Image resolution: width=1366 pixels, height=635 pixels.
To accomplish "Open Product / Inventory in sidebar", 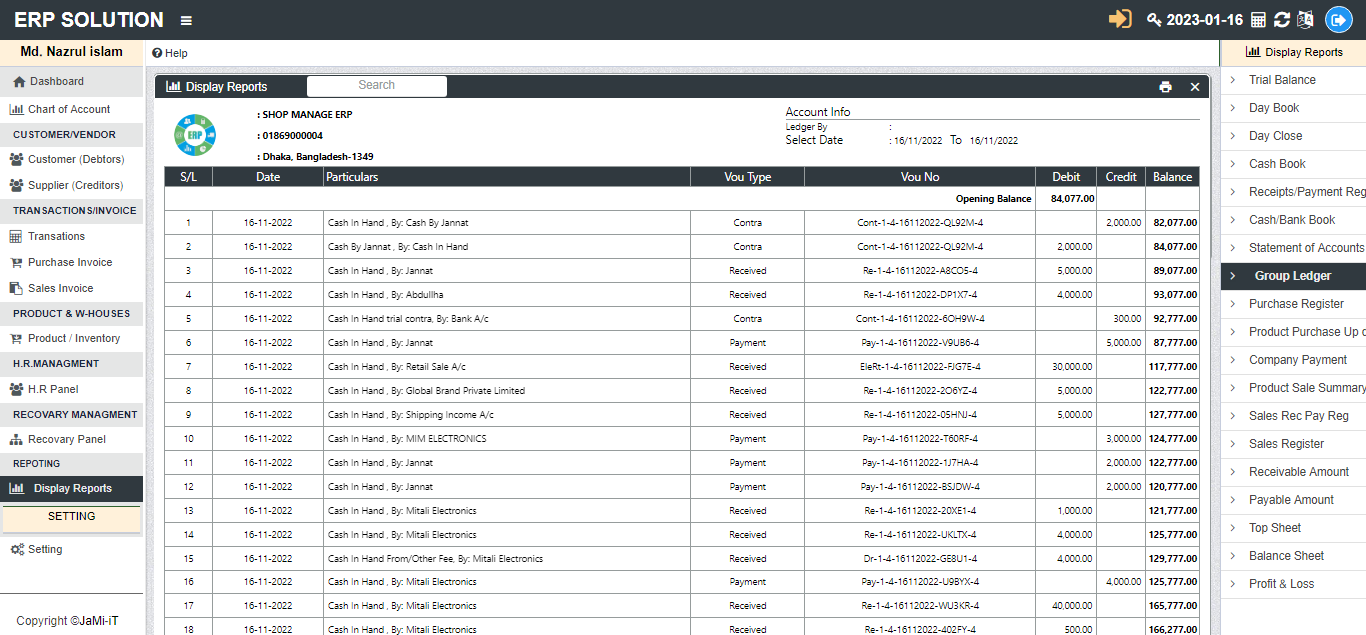I will click(x=73, y=338).
